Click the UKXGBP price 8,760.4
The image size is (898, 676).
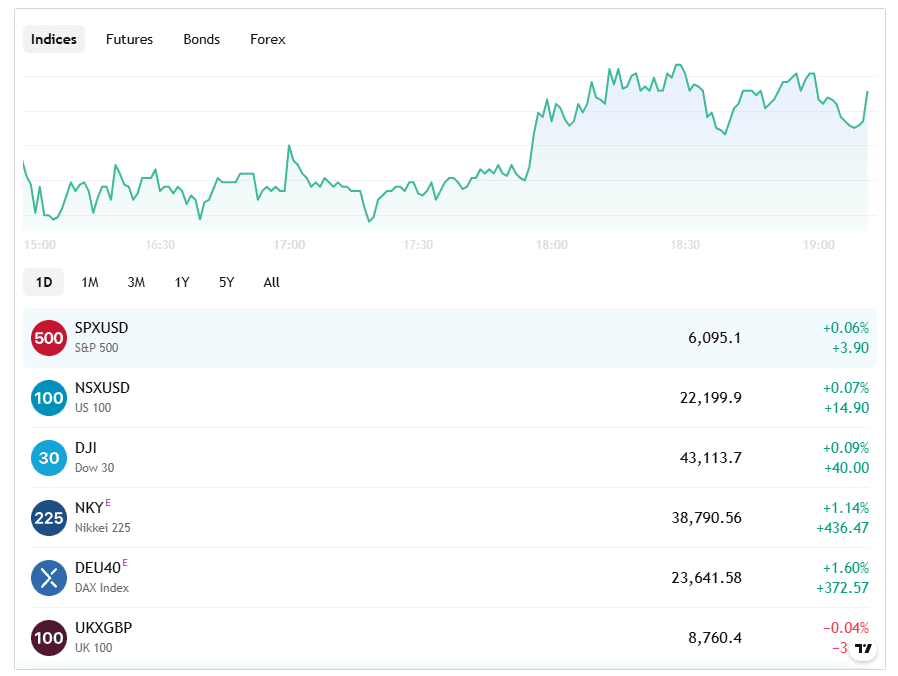tap(715, 638)
